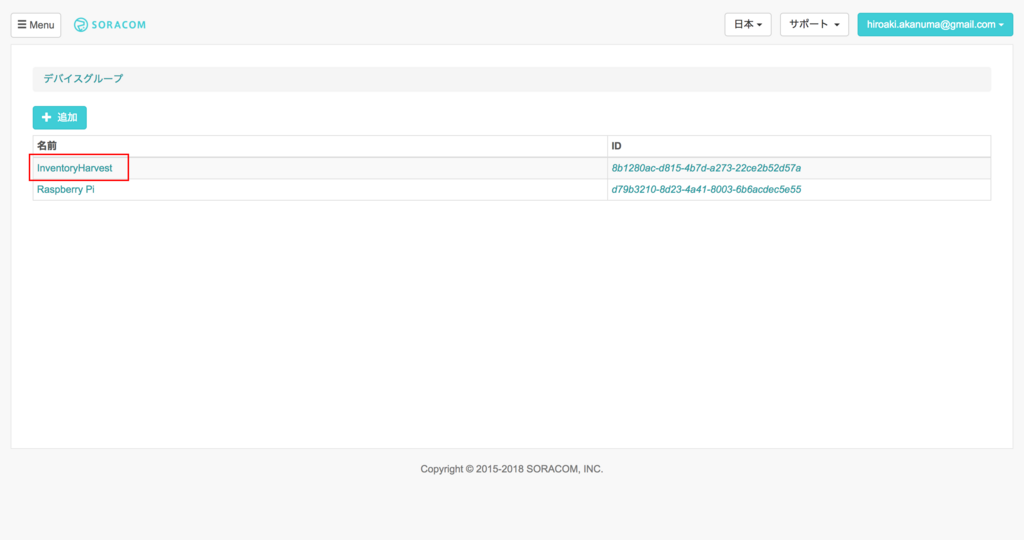This screenshot has width=1024, height=540.
Task: Click ID d79b3210-8d23-4a41-8003-6b6acdec5e55
Action: [706, 189]
